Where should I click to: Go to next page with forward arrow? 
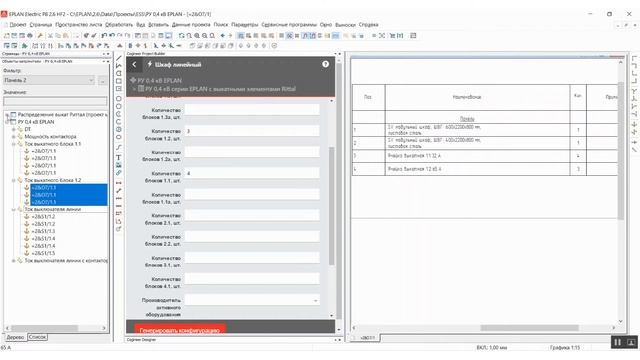(230, 36)
